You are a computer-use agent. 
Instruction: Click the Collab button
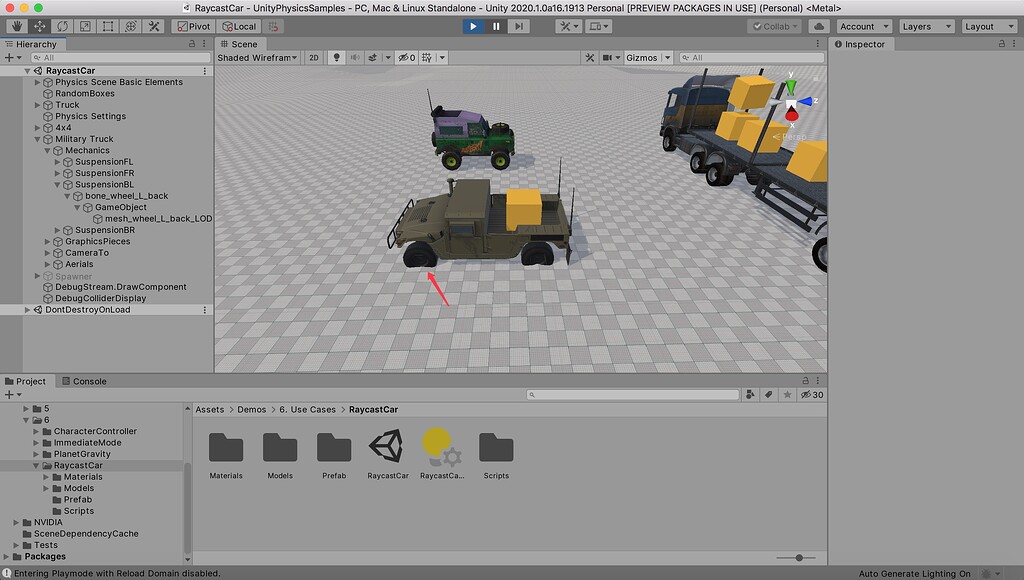coord(774,26)
